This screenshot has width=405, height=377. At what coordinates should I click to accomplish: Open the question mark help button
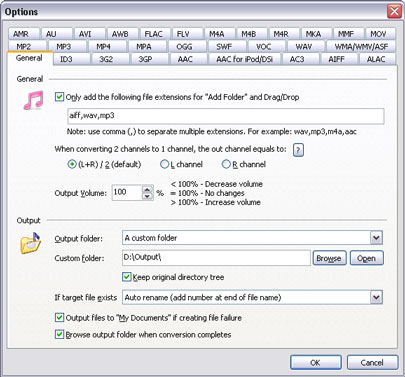(x=298, y=150)
